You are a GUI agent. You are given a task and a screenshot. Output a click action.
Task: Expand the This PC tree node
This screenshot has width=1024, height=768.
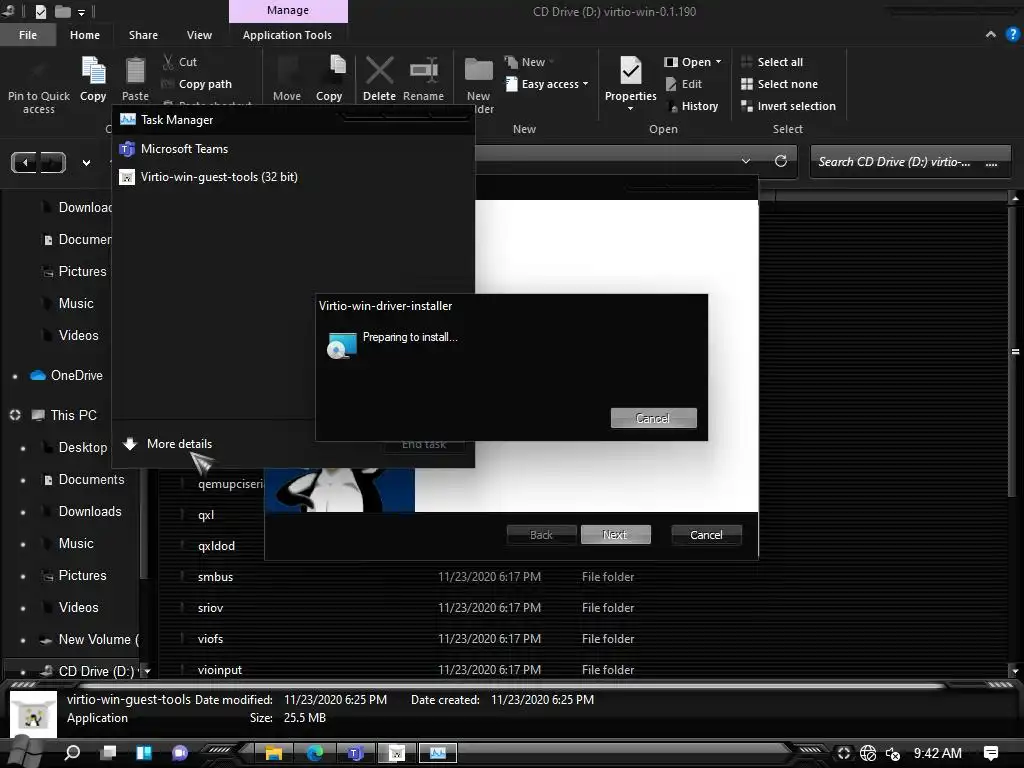pos(15,415)
